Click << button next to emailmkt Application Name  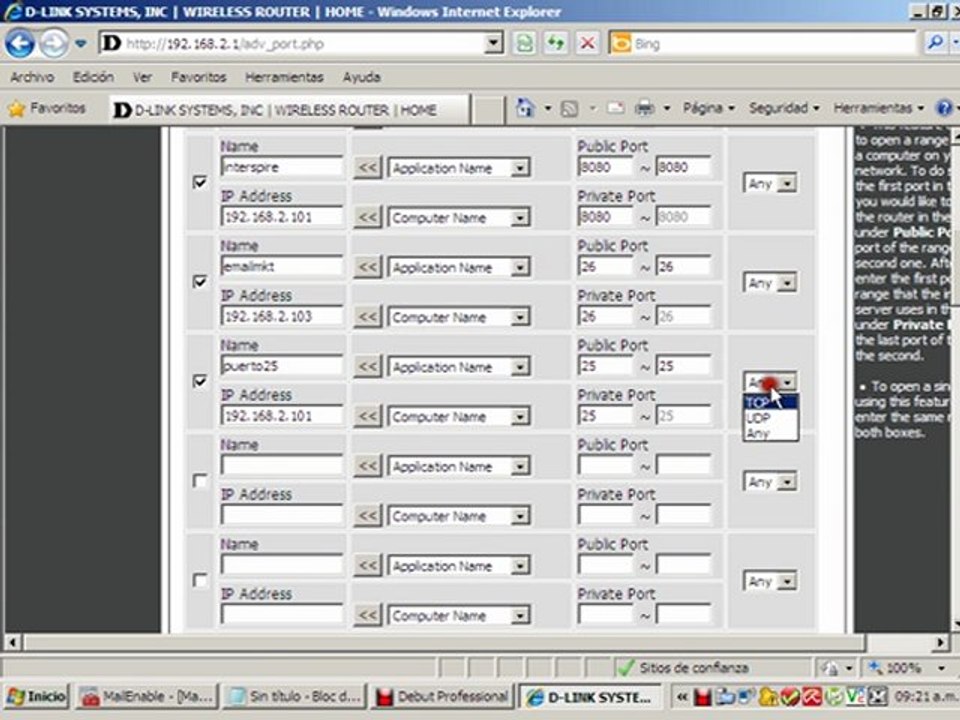pos(367,267)
